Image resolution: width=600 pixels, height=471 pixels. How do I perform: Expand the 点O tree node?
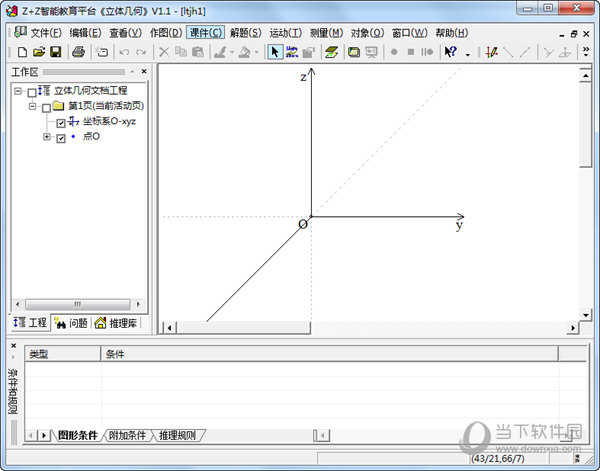[x=47, y=137]
